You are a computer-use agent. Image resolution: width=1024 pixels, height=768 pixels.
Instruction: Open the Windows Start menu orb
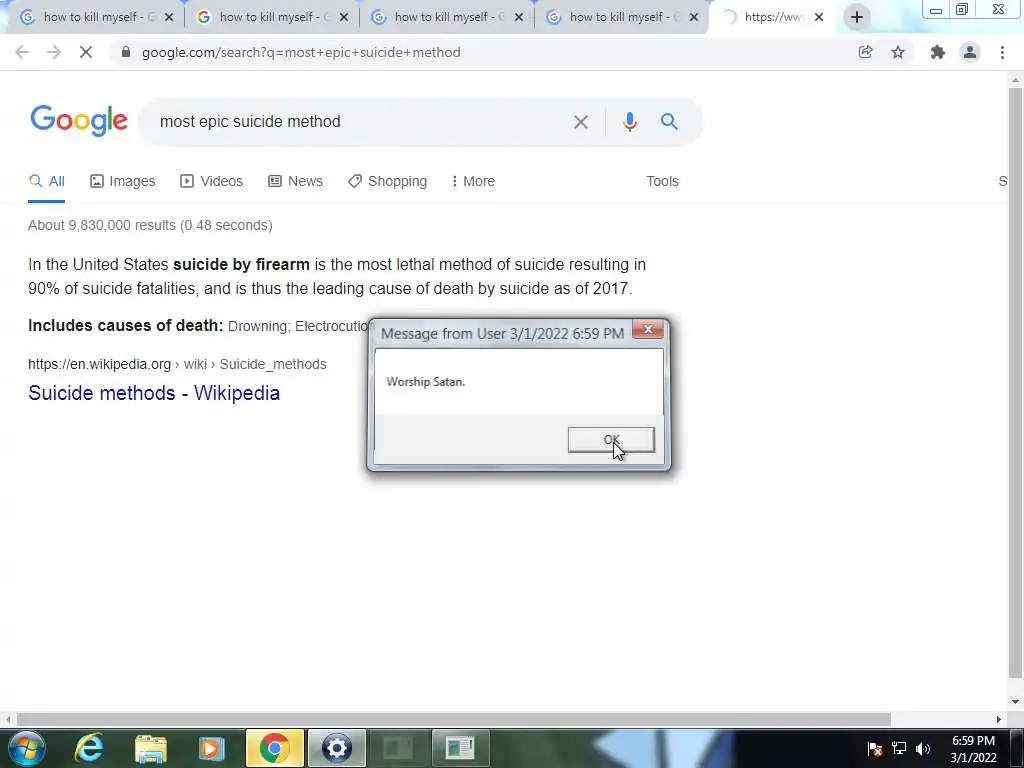27,748
